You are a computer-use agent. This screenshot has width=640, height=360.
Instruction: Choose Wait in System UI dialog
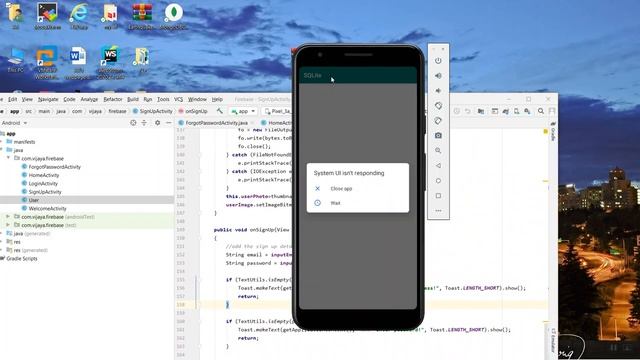[336, 203]
